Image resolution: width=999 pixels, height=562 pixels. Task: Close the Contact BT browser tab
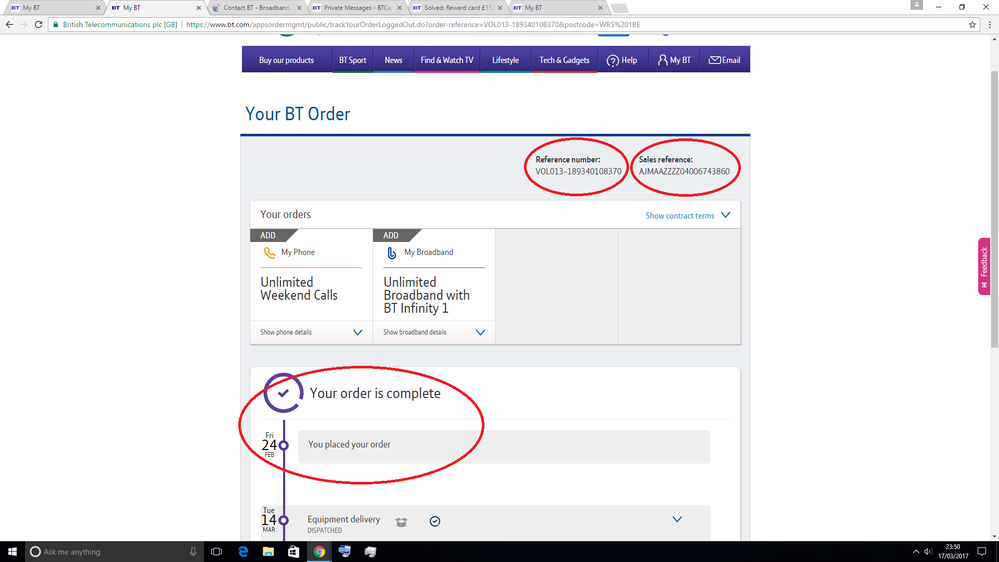point(299,8)
